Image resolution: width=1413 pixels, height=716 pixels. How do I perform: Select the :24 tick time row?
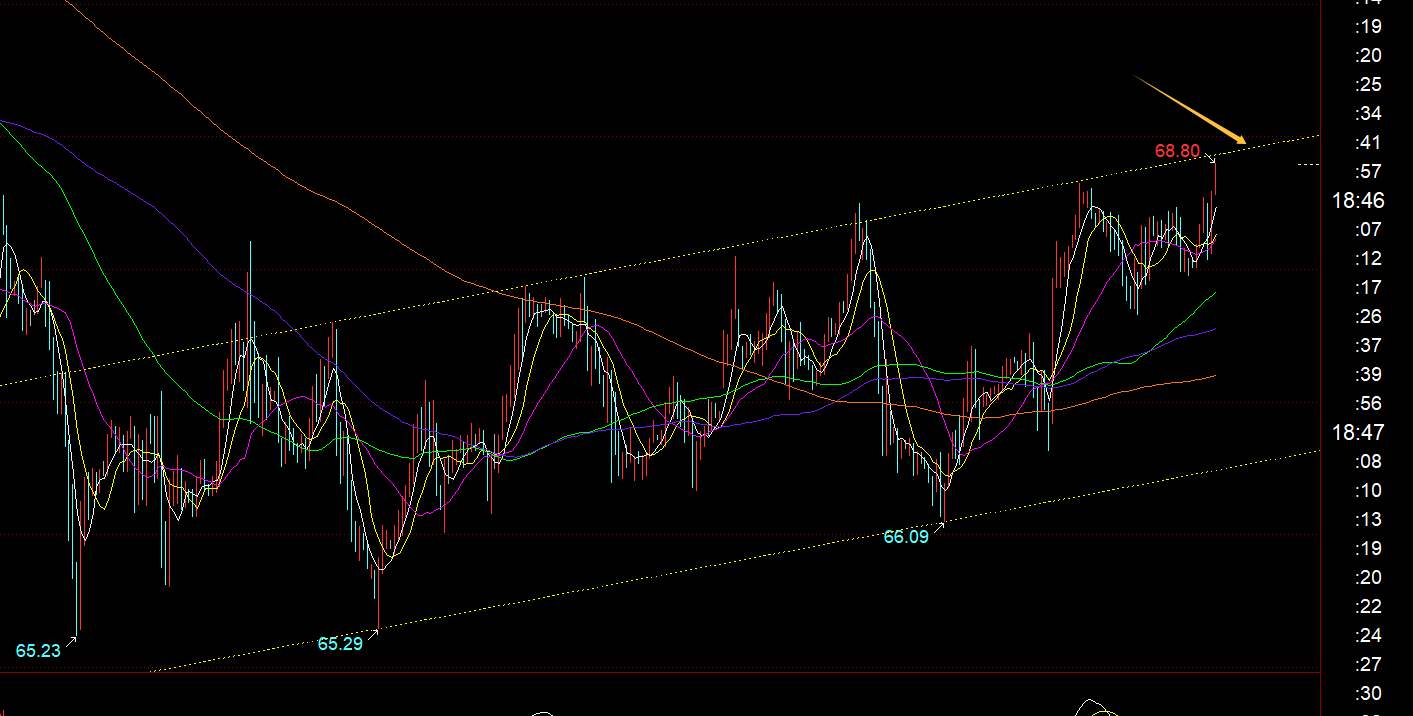pos(1367,636)
